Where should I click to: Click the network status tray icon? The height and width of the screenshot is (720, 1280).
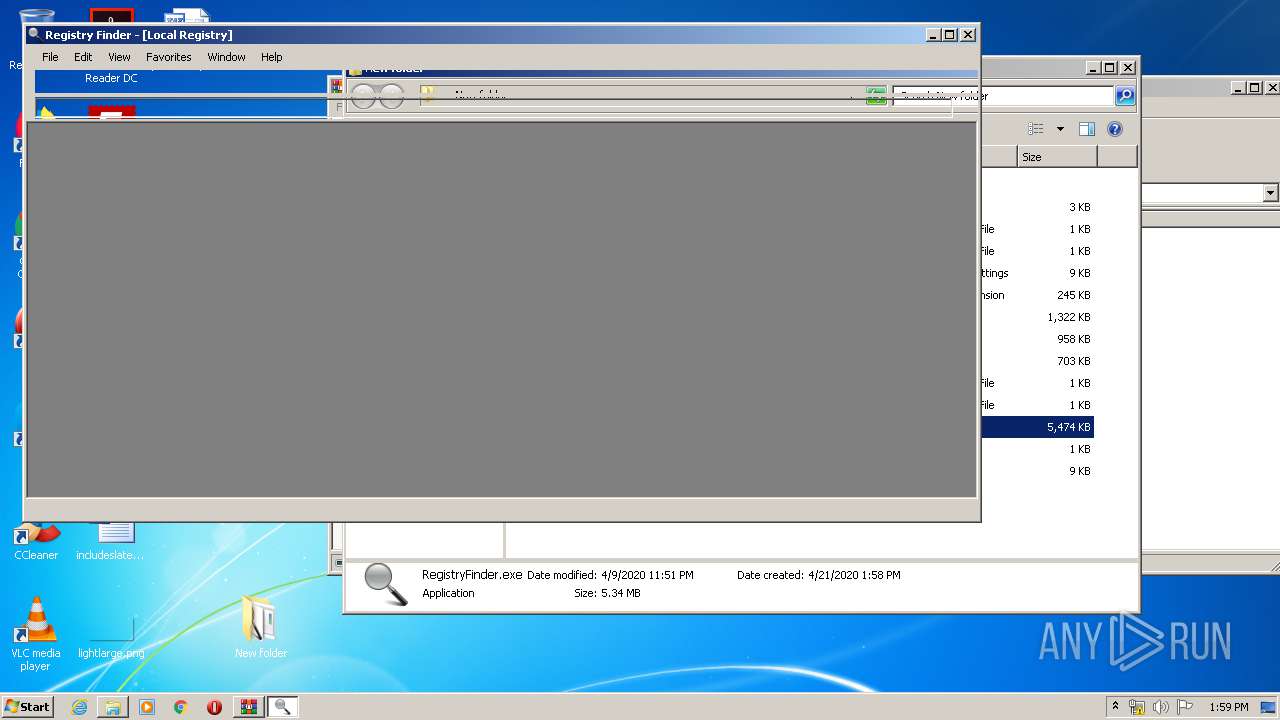coord(1137,707)
